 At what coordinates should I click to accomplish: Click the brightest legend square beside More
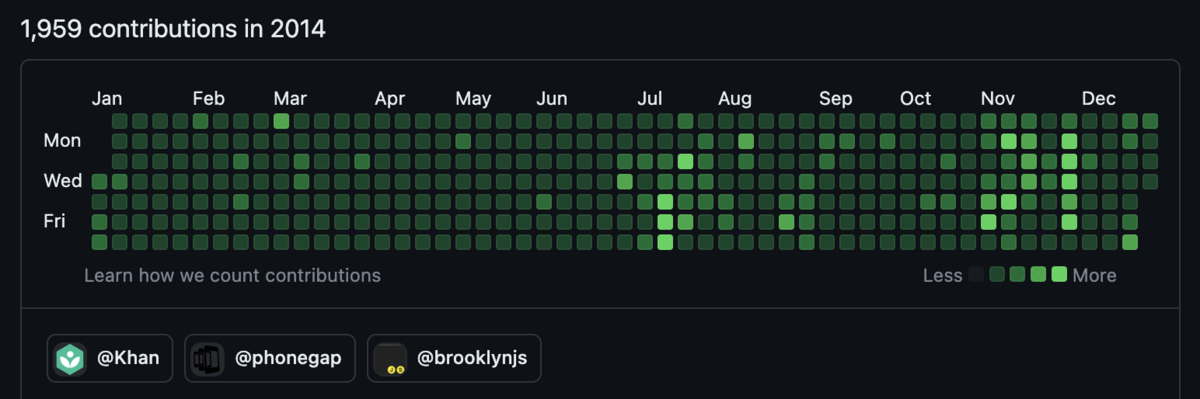[x=1059, y=275]
